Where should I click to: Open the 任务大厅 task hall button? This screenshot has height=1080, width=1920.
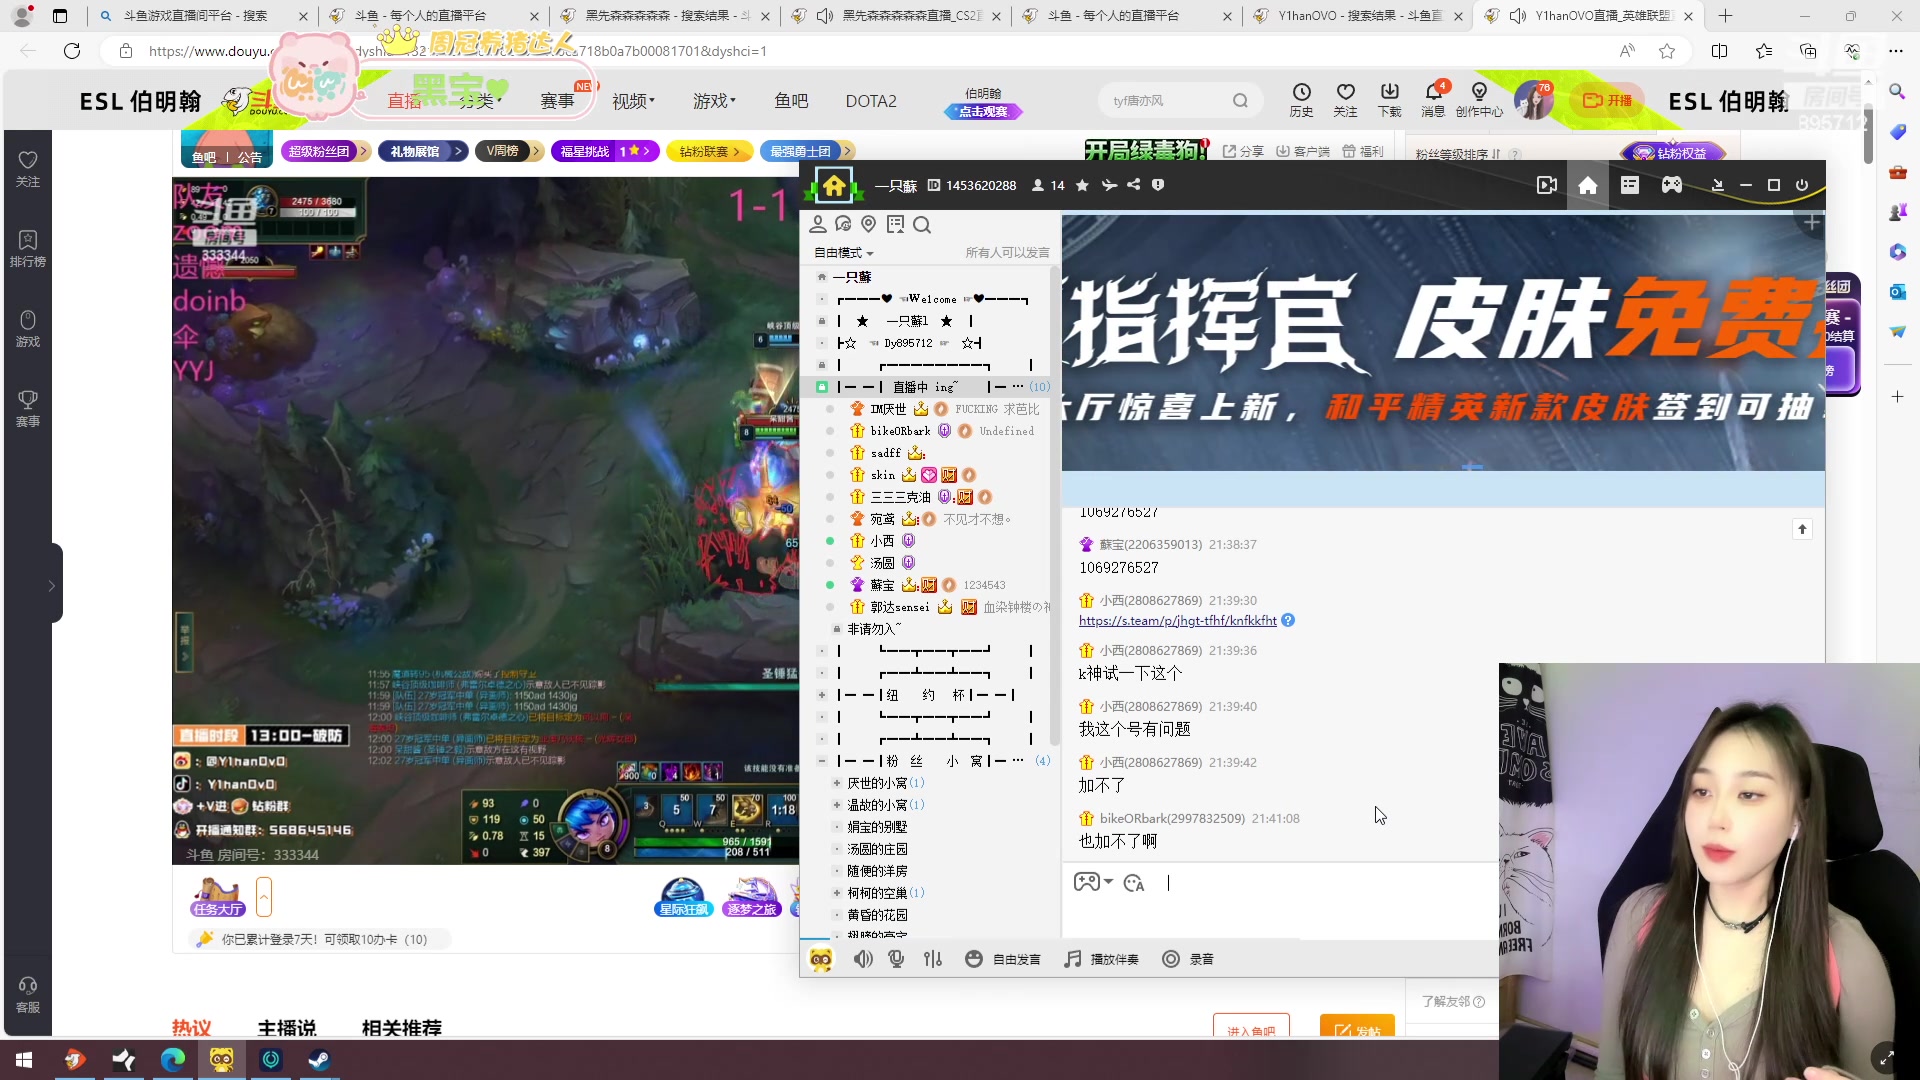(218, 897)
